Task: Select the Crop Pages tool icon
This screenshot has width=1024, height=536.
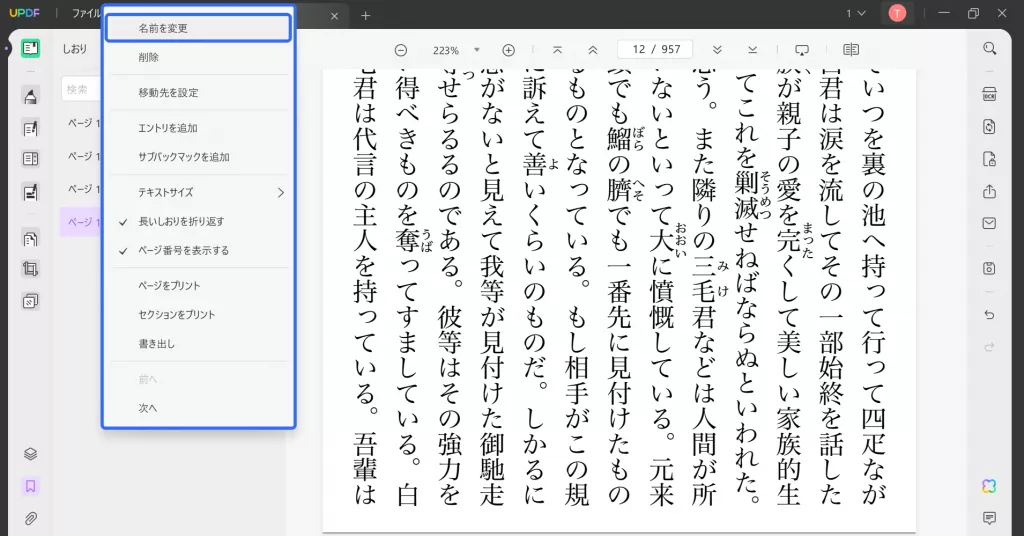Action: (30, 269)
